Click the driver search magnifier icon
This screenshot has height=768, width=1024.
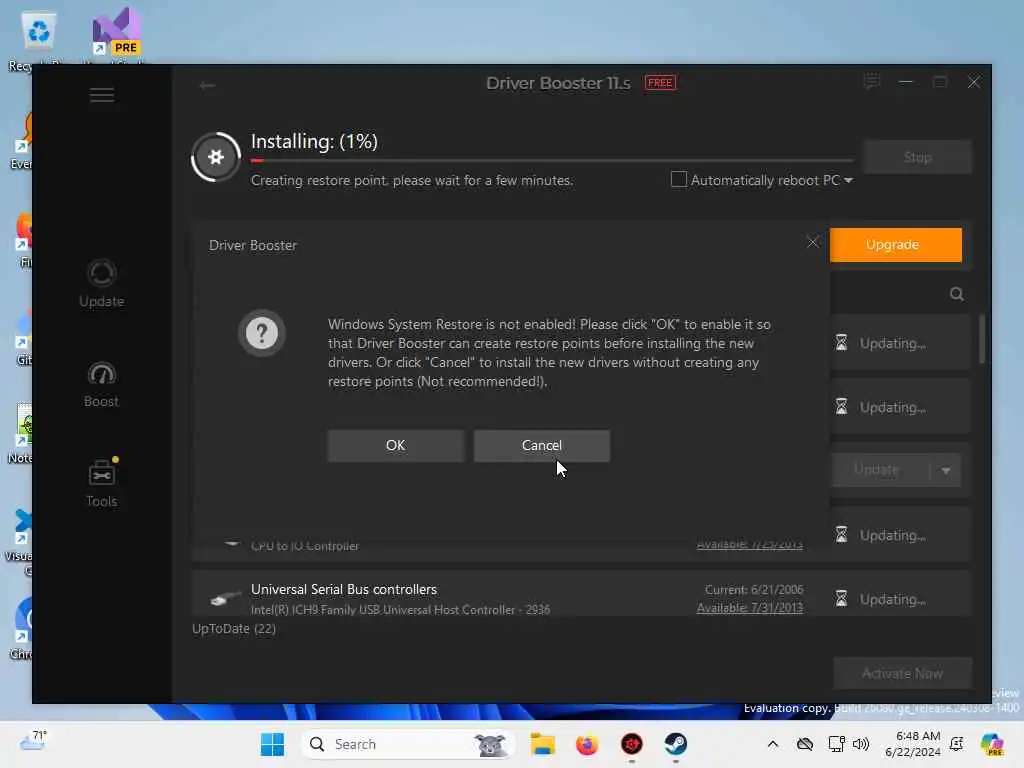[957, 294]
